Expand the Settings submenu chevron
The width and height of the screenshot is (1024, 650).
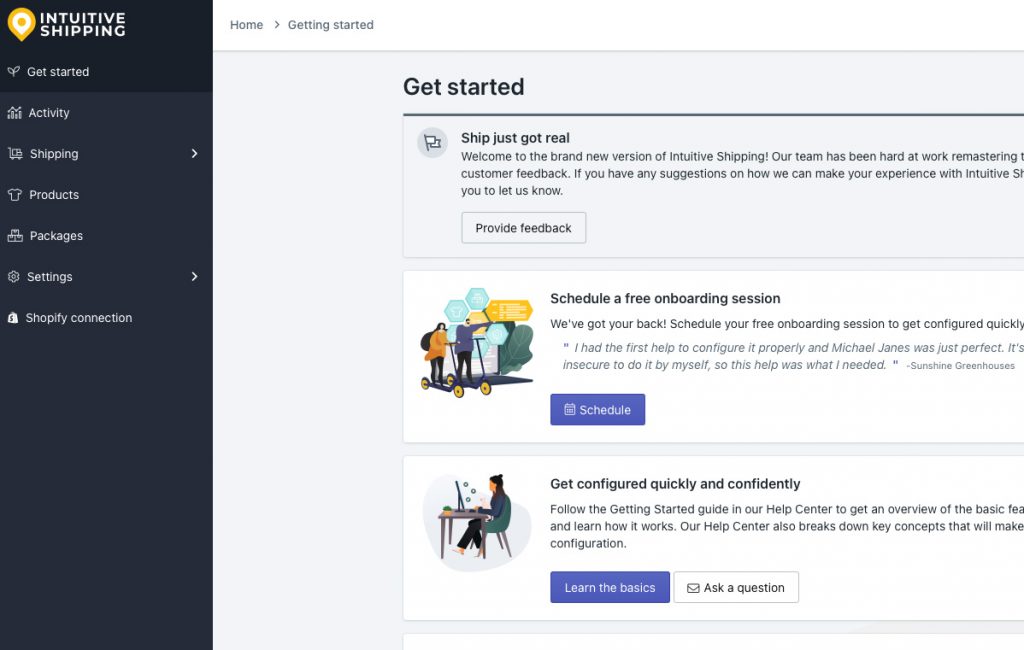[194, 276]
